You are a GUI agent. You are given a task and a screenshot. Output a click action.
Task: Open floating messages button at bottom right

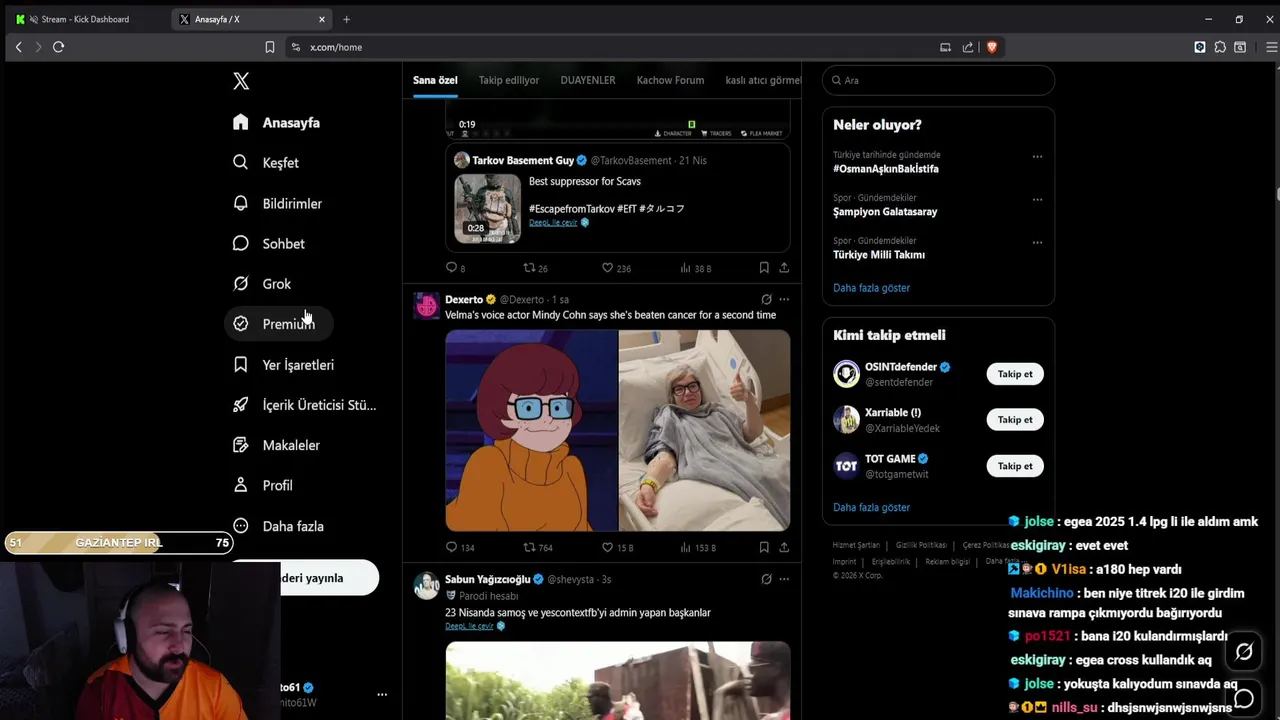click(x=1244, y=698)
